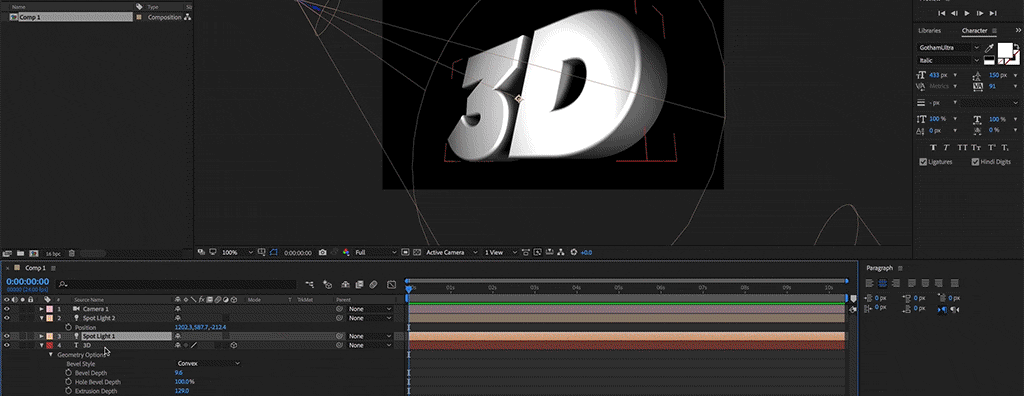This screenshot has width=1024, height=396.
Task: Open the composition flowchart icon in viewer
Action: pos(560,252)
